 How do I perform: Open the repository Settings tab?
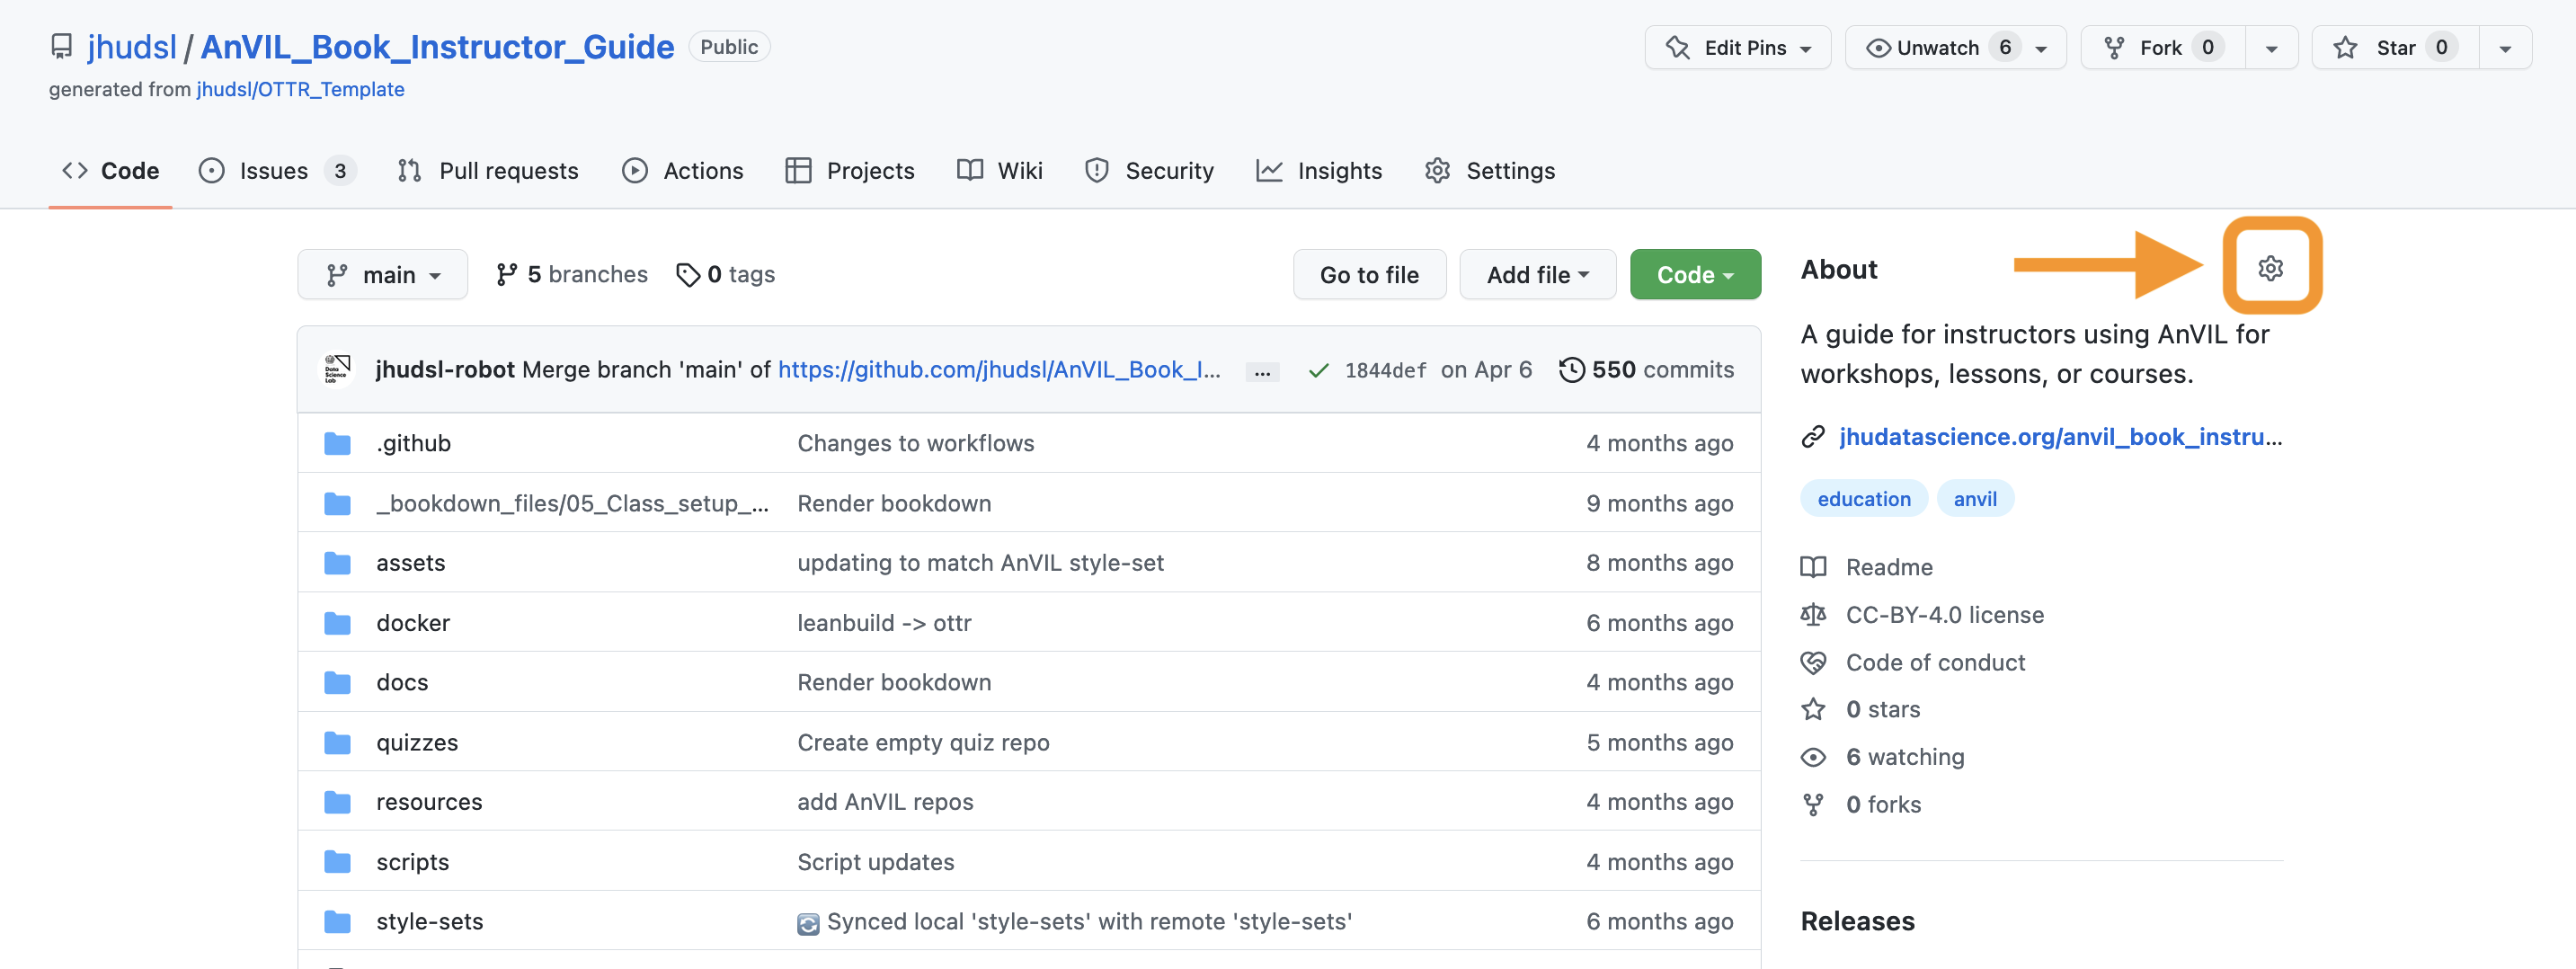[x=1490, y=171]
